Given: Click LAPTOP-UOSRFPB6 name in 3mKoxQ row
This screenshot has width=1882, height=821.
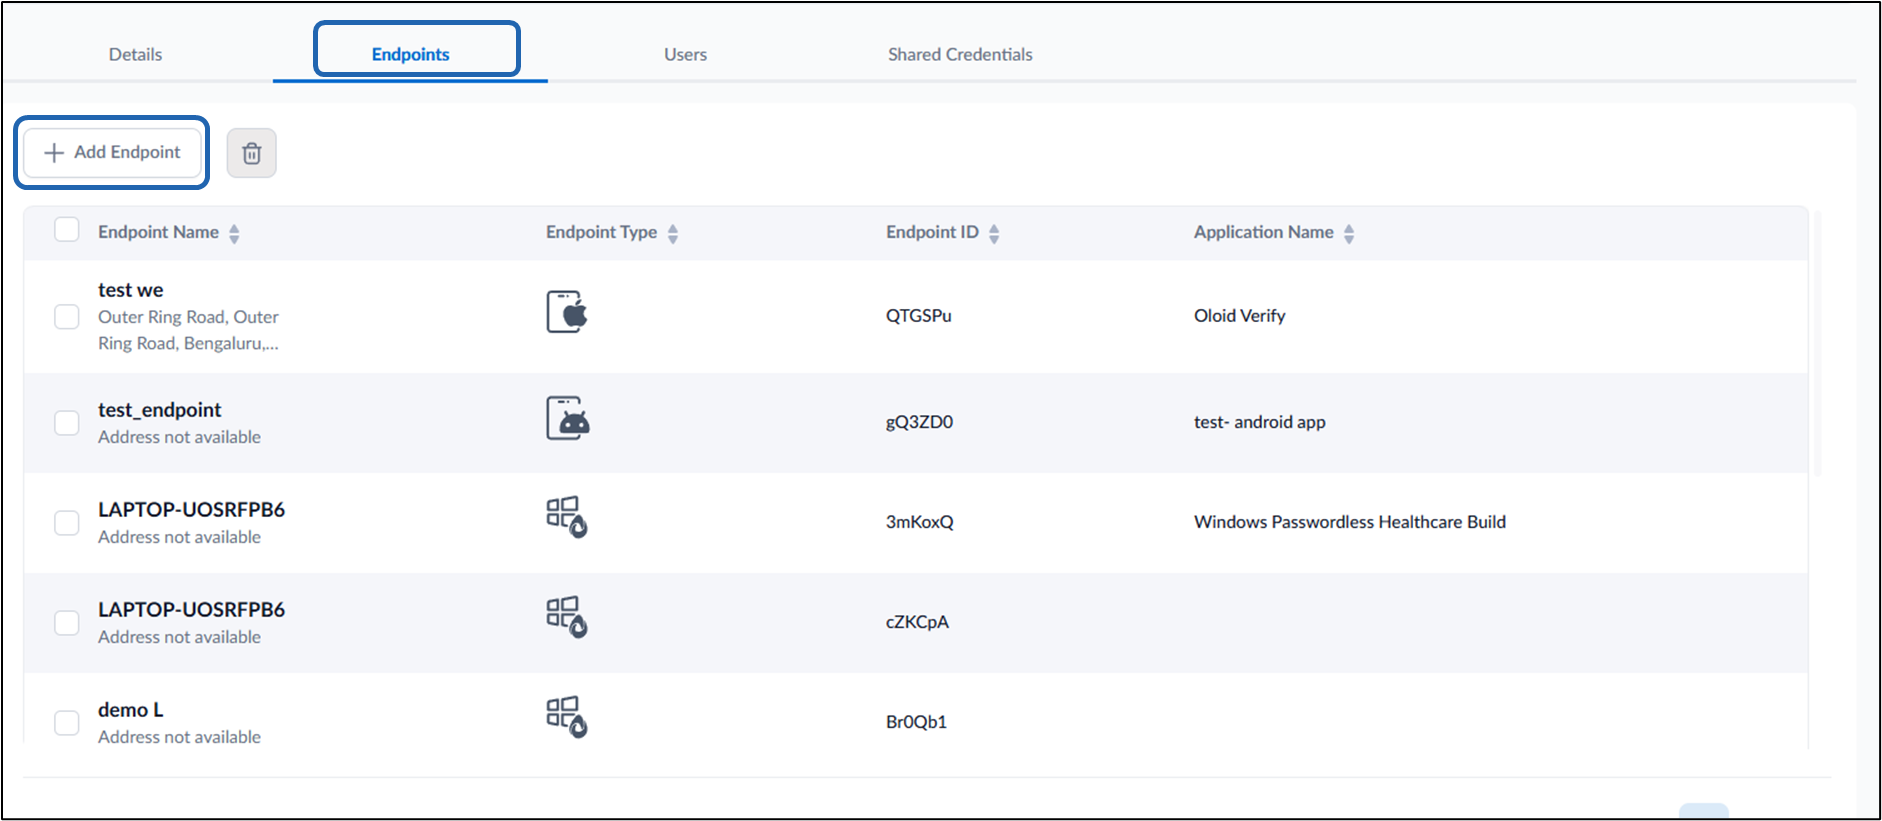Looking at the screenshot, I should click(x=191, y=510).
